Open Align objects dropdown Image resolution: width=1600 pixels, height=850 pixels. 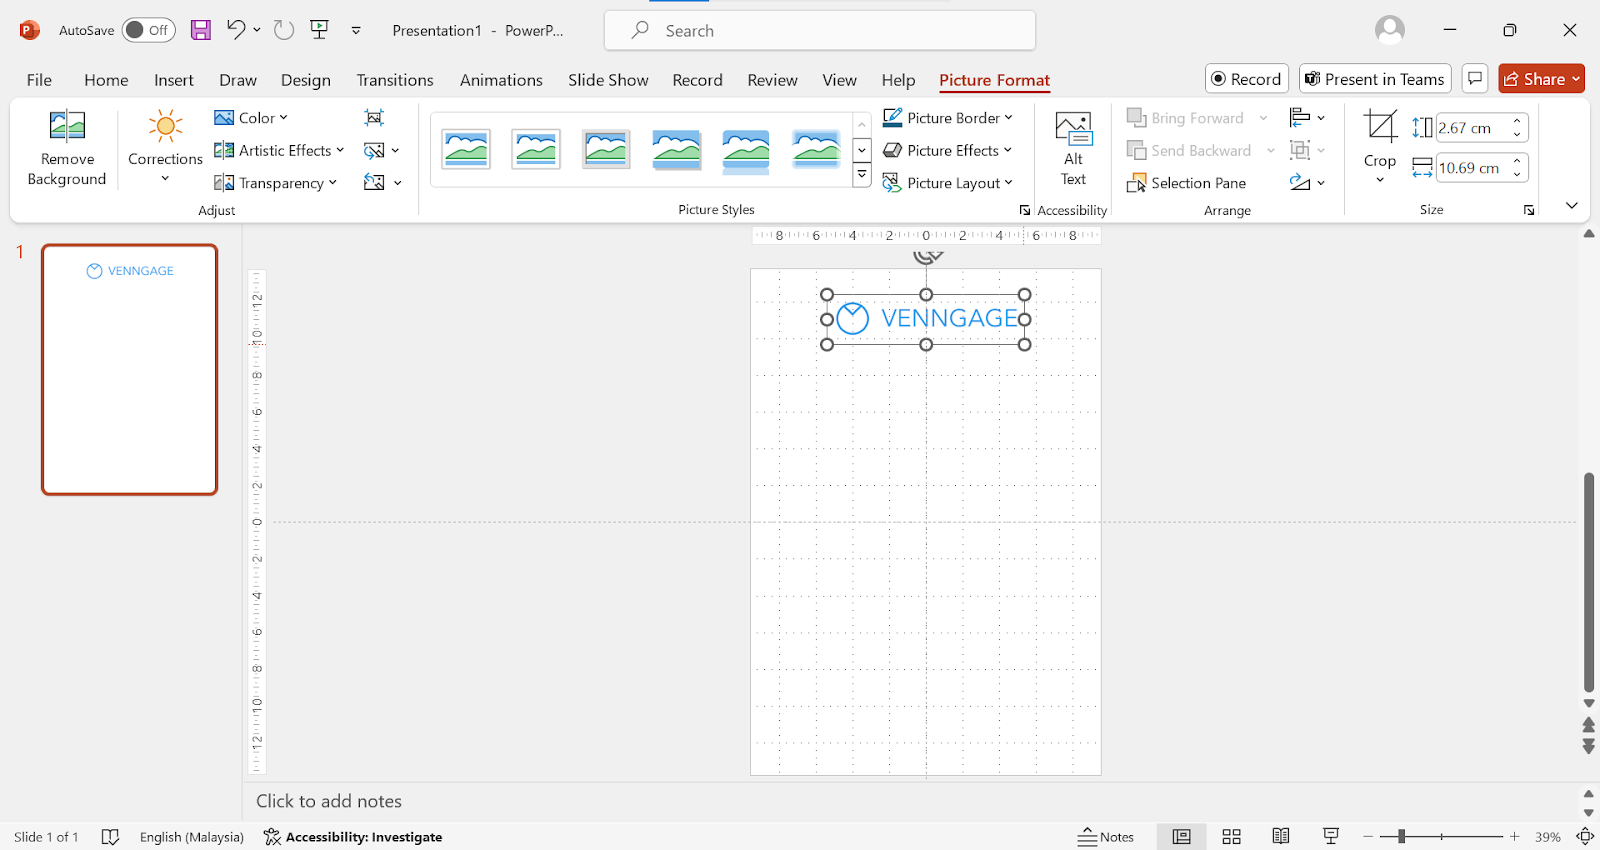(x=1307, y=118)
